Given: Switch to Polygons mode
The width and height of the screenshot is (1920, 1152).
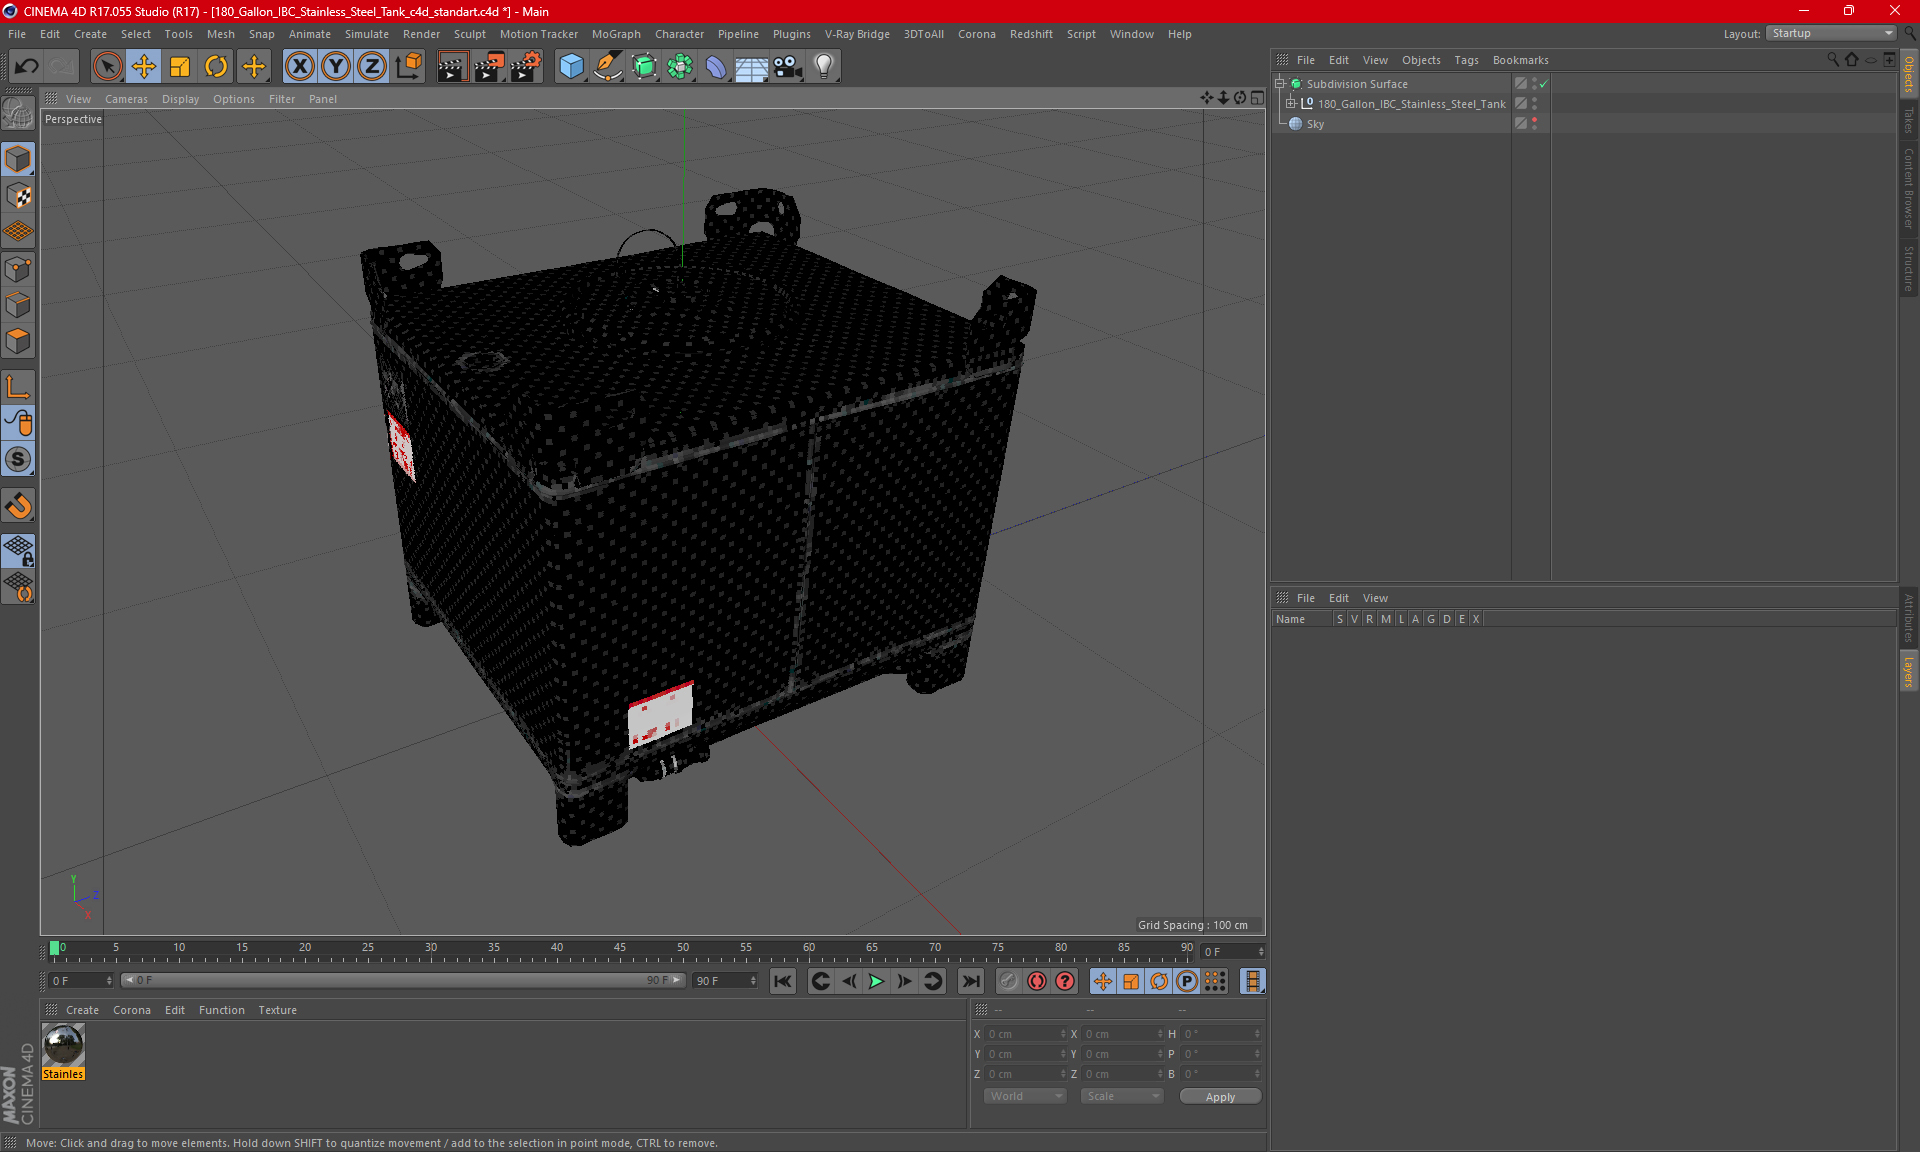Looking at the screenshot, I should tap(18, 341).
